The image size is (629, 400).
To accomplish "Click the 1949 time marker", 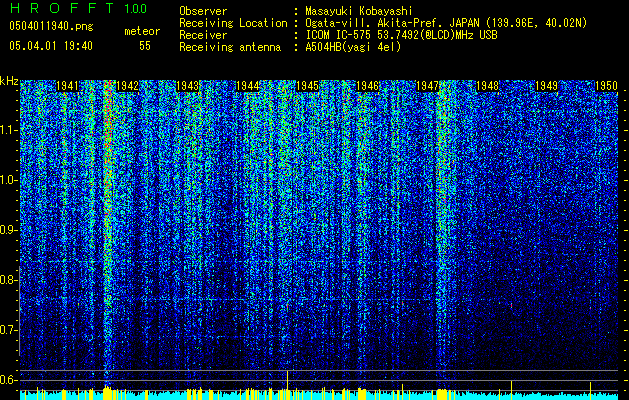I will pos(547,86).
